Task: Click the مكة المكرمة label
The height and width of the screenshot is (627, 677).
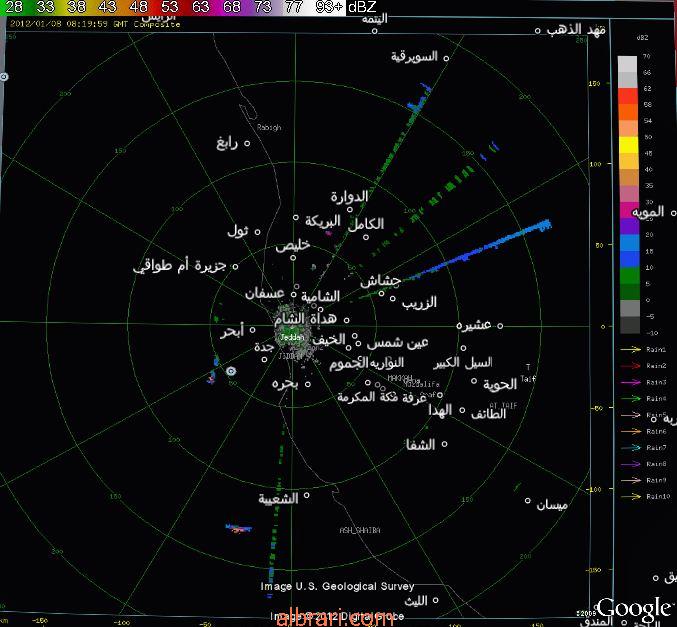Action: pyautogui.click(x=367, y=397)
